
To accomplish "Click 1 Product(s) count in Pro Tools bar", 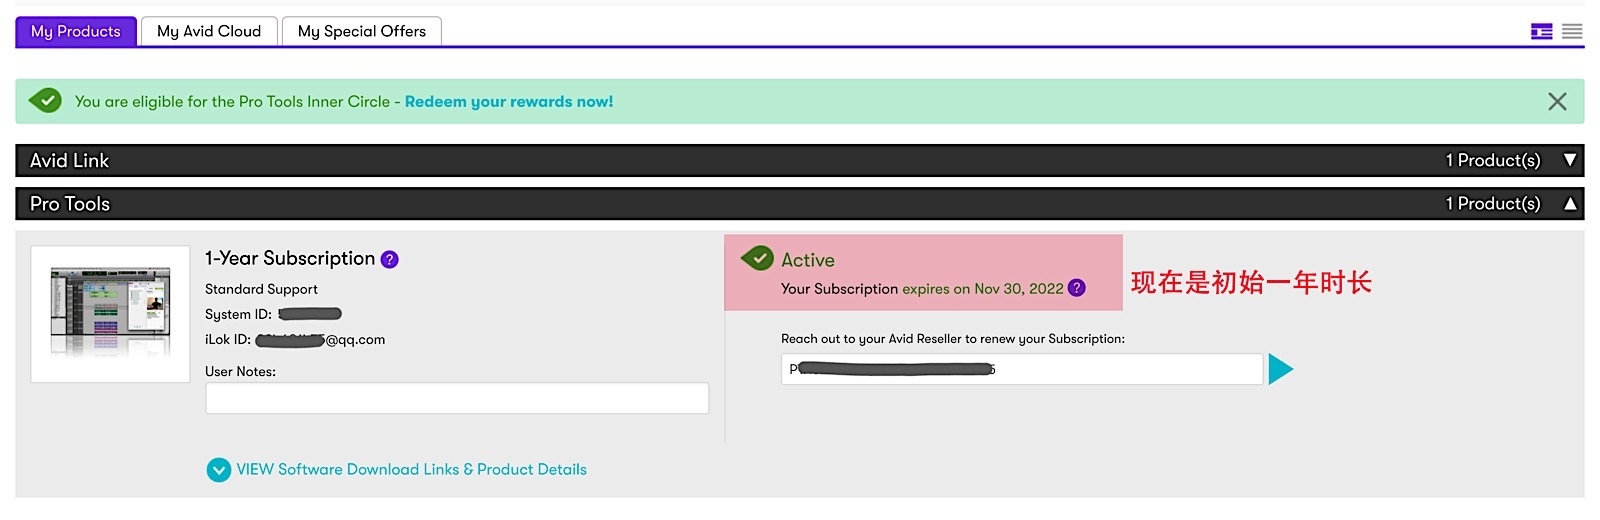I will coord(1493,204).
